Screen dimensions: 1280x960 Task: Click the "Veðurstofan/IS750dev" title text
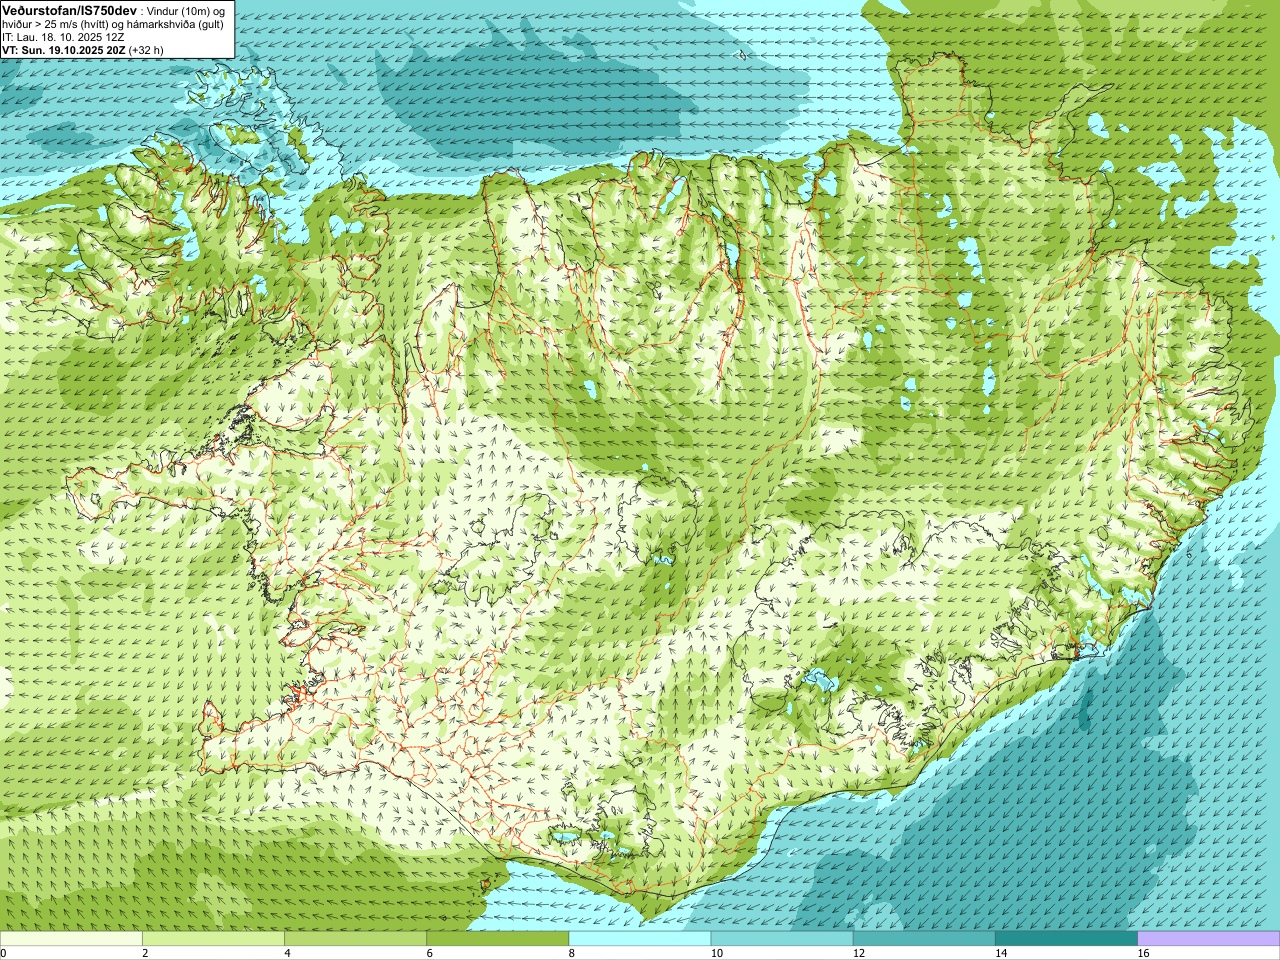click(x=70, y=10)
